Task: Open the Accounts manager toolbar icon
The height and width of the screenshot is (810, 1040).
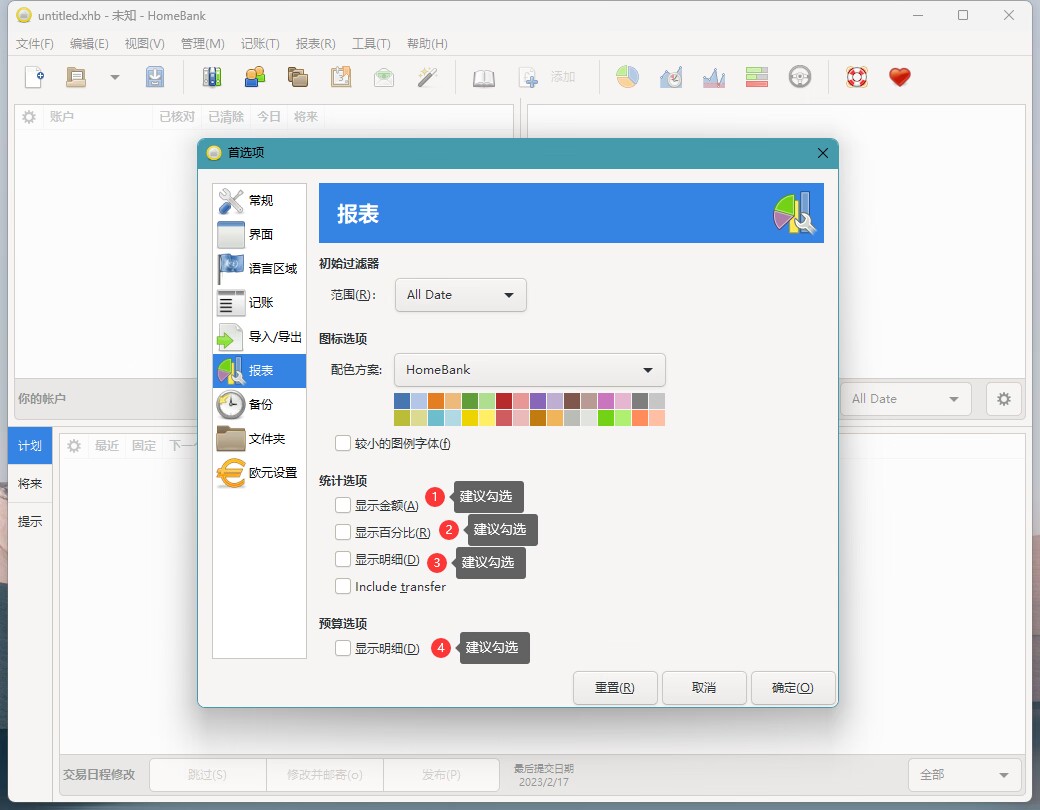Action: click(x=212, y=77)
